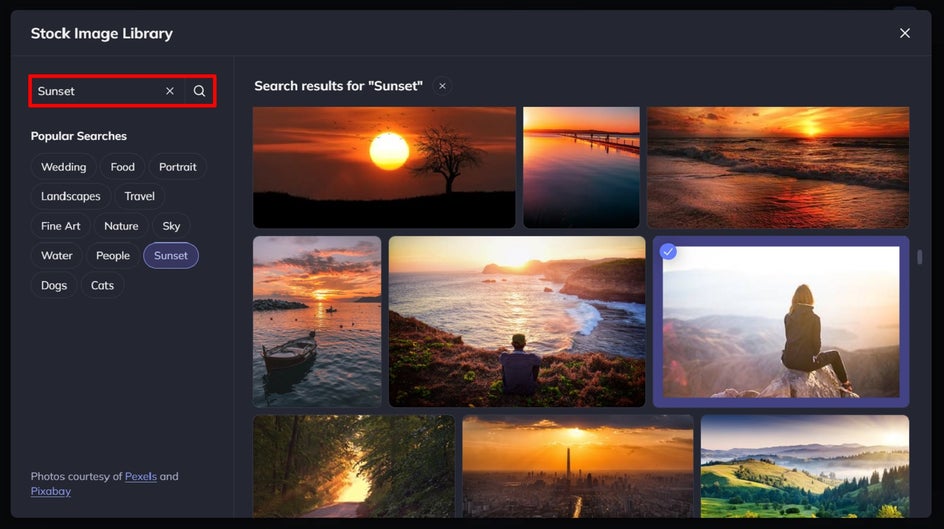The height and width of the screenshot is (529, 944).
Task: Uncheck the selected woman on rock photo
Action: pos(668,252)
